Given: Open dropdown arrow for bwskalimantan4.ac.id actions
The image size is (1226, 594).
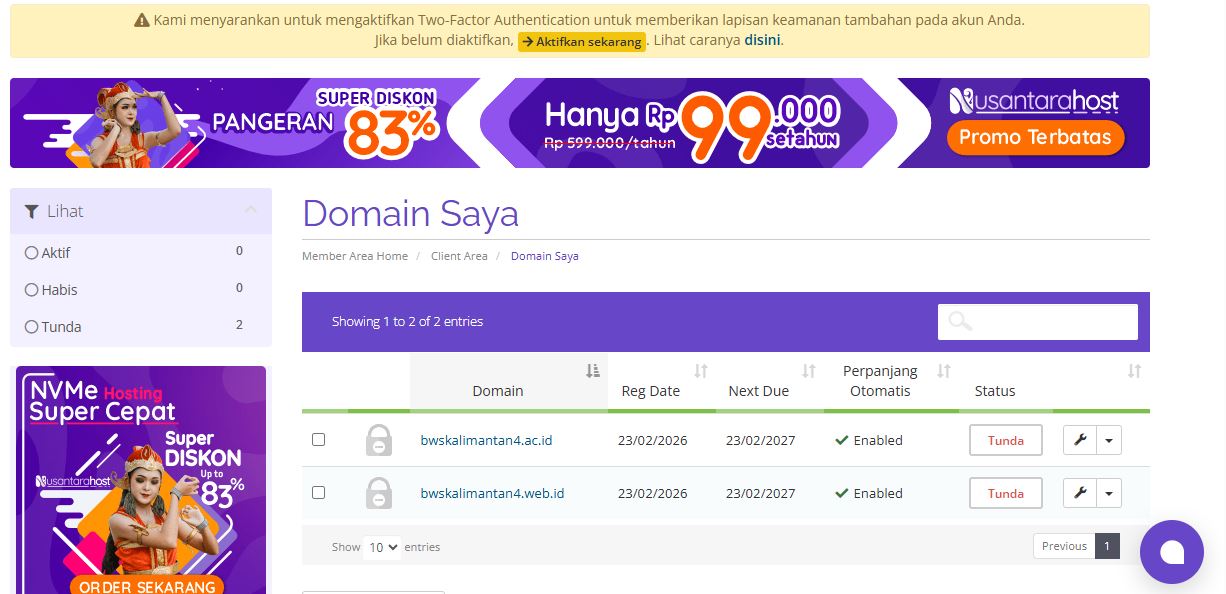Looking at the screenshot, I should tap(1109, 440).
